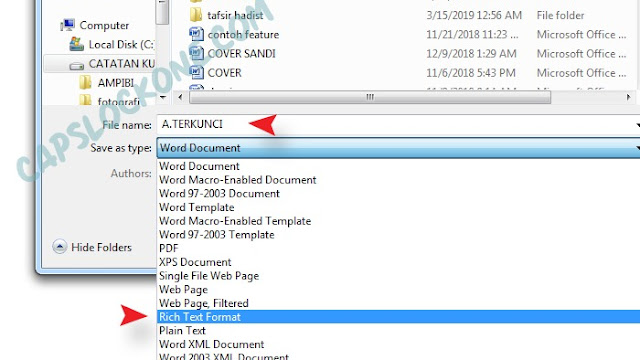Click the horizontal scrollbar thumb
Image resolution: width=640 pixels, height=360 pixels.
click(370, 97)
